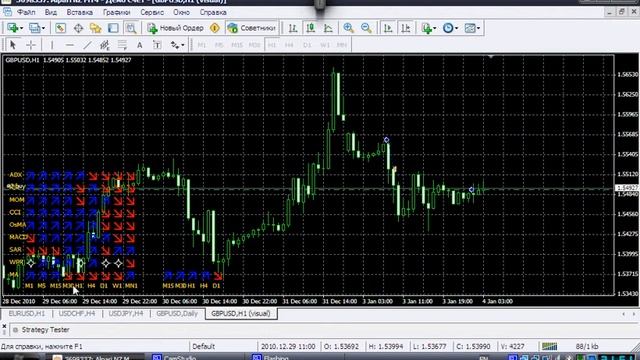The width and height of the screenshot is (640, 360).
Task: Switch to the USDCHF,H4 chart tab
Action: tap(77, 313)
